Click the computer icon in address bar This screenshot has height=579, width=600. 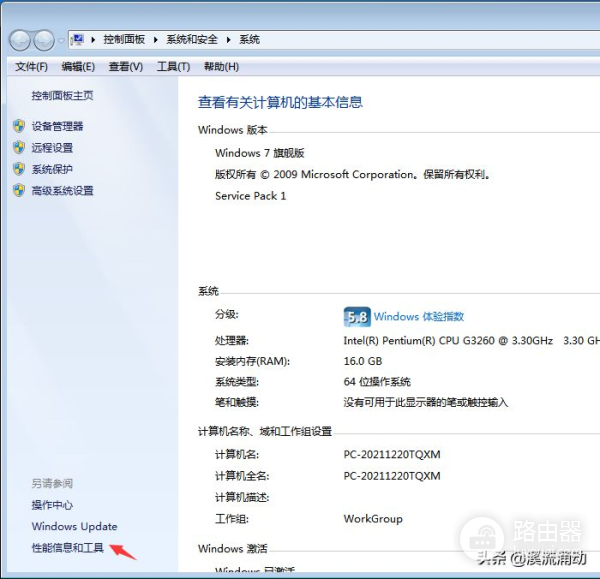78,39
